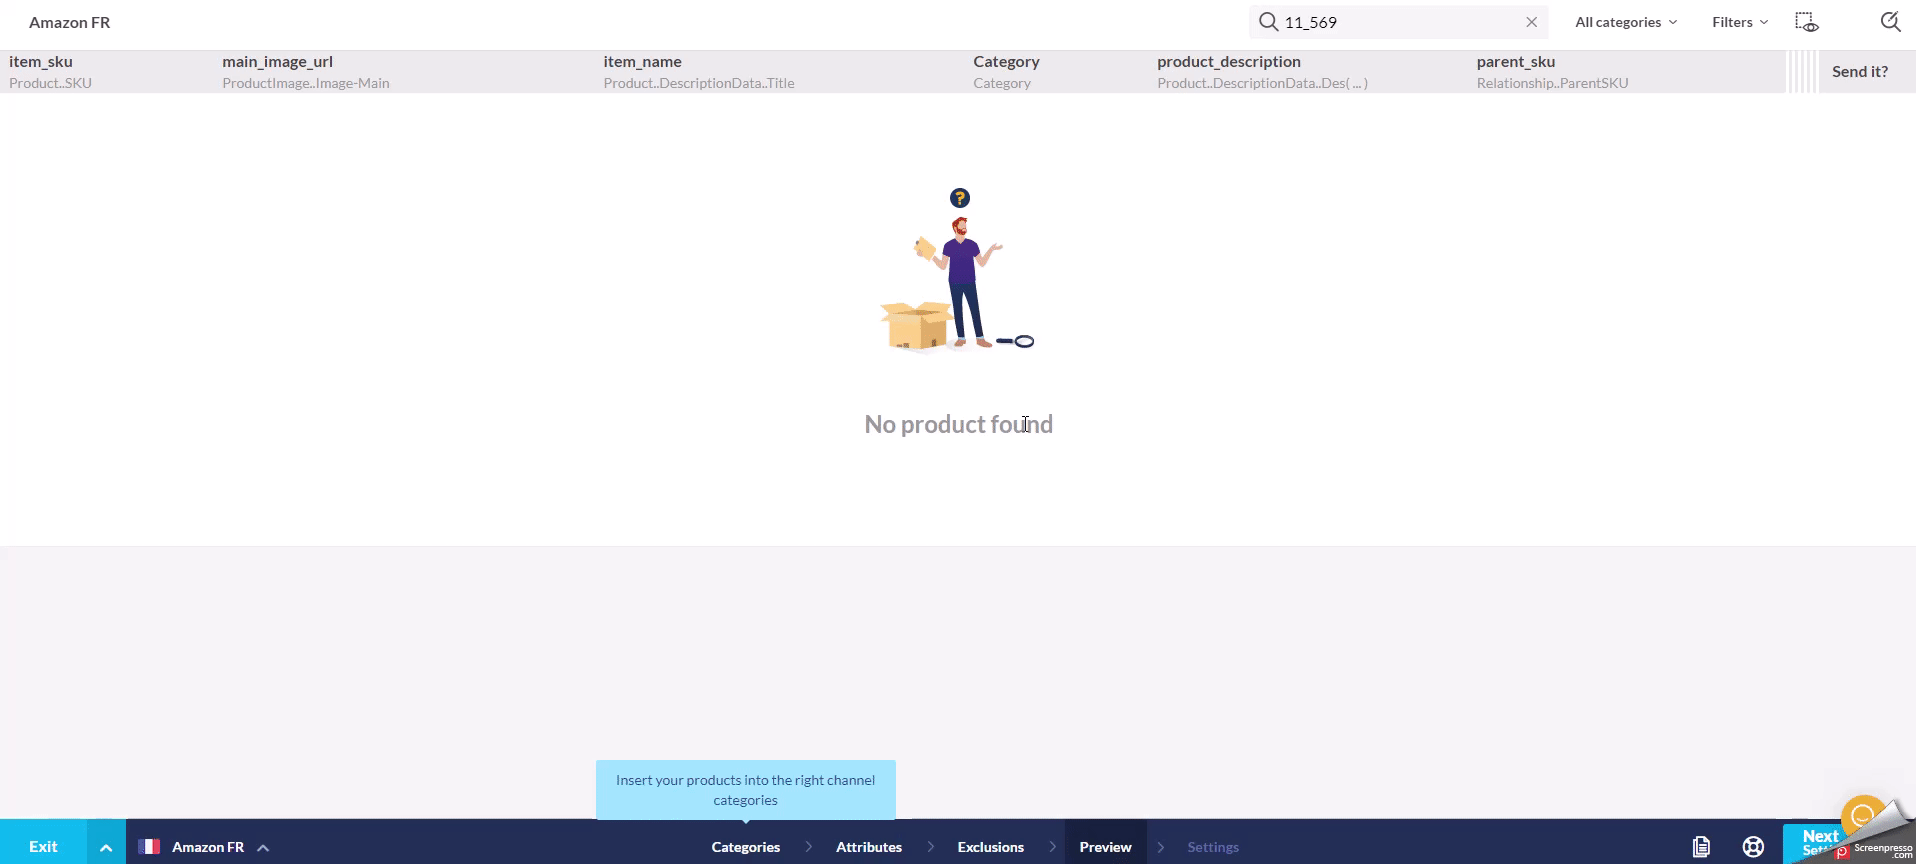Open the Filters dropdown
1916x864 pixels.
click(1739, 22)
